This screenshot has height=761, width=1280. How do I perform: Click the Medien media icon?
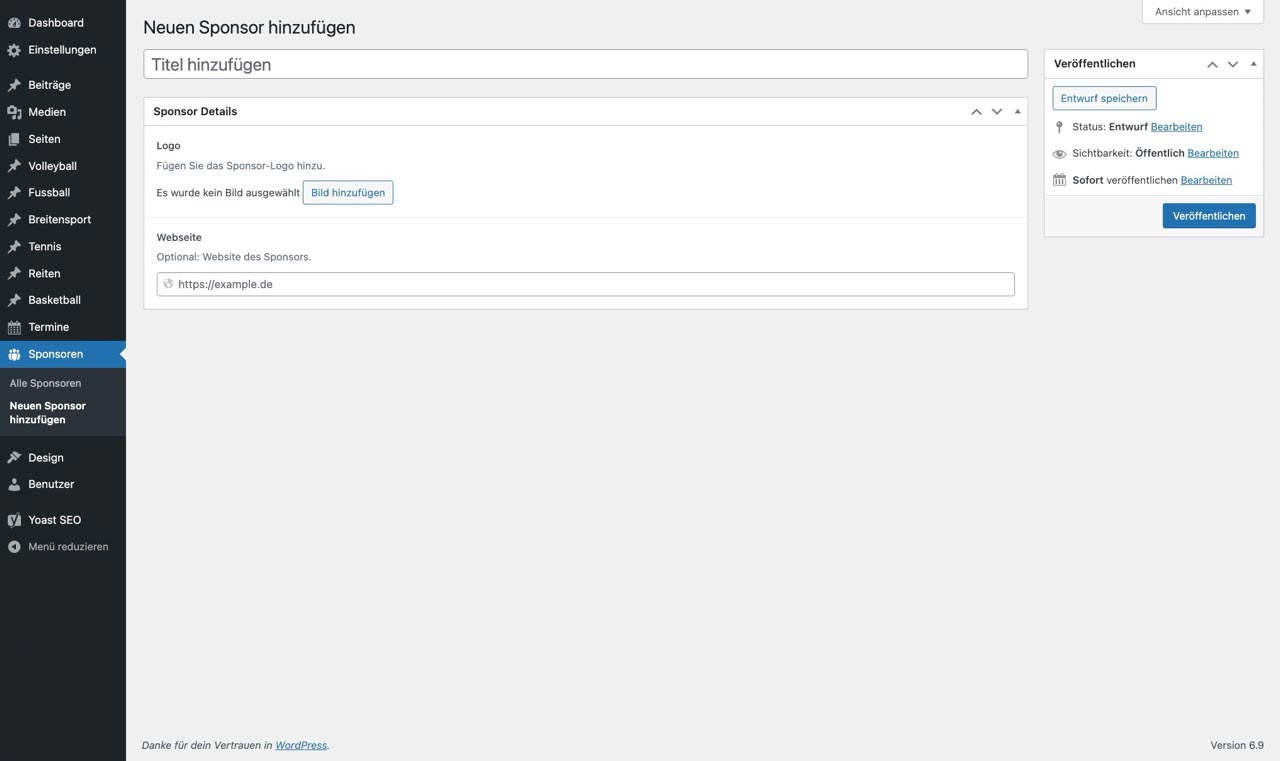tap(14, 112)
